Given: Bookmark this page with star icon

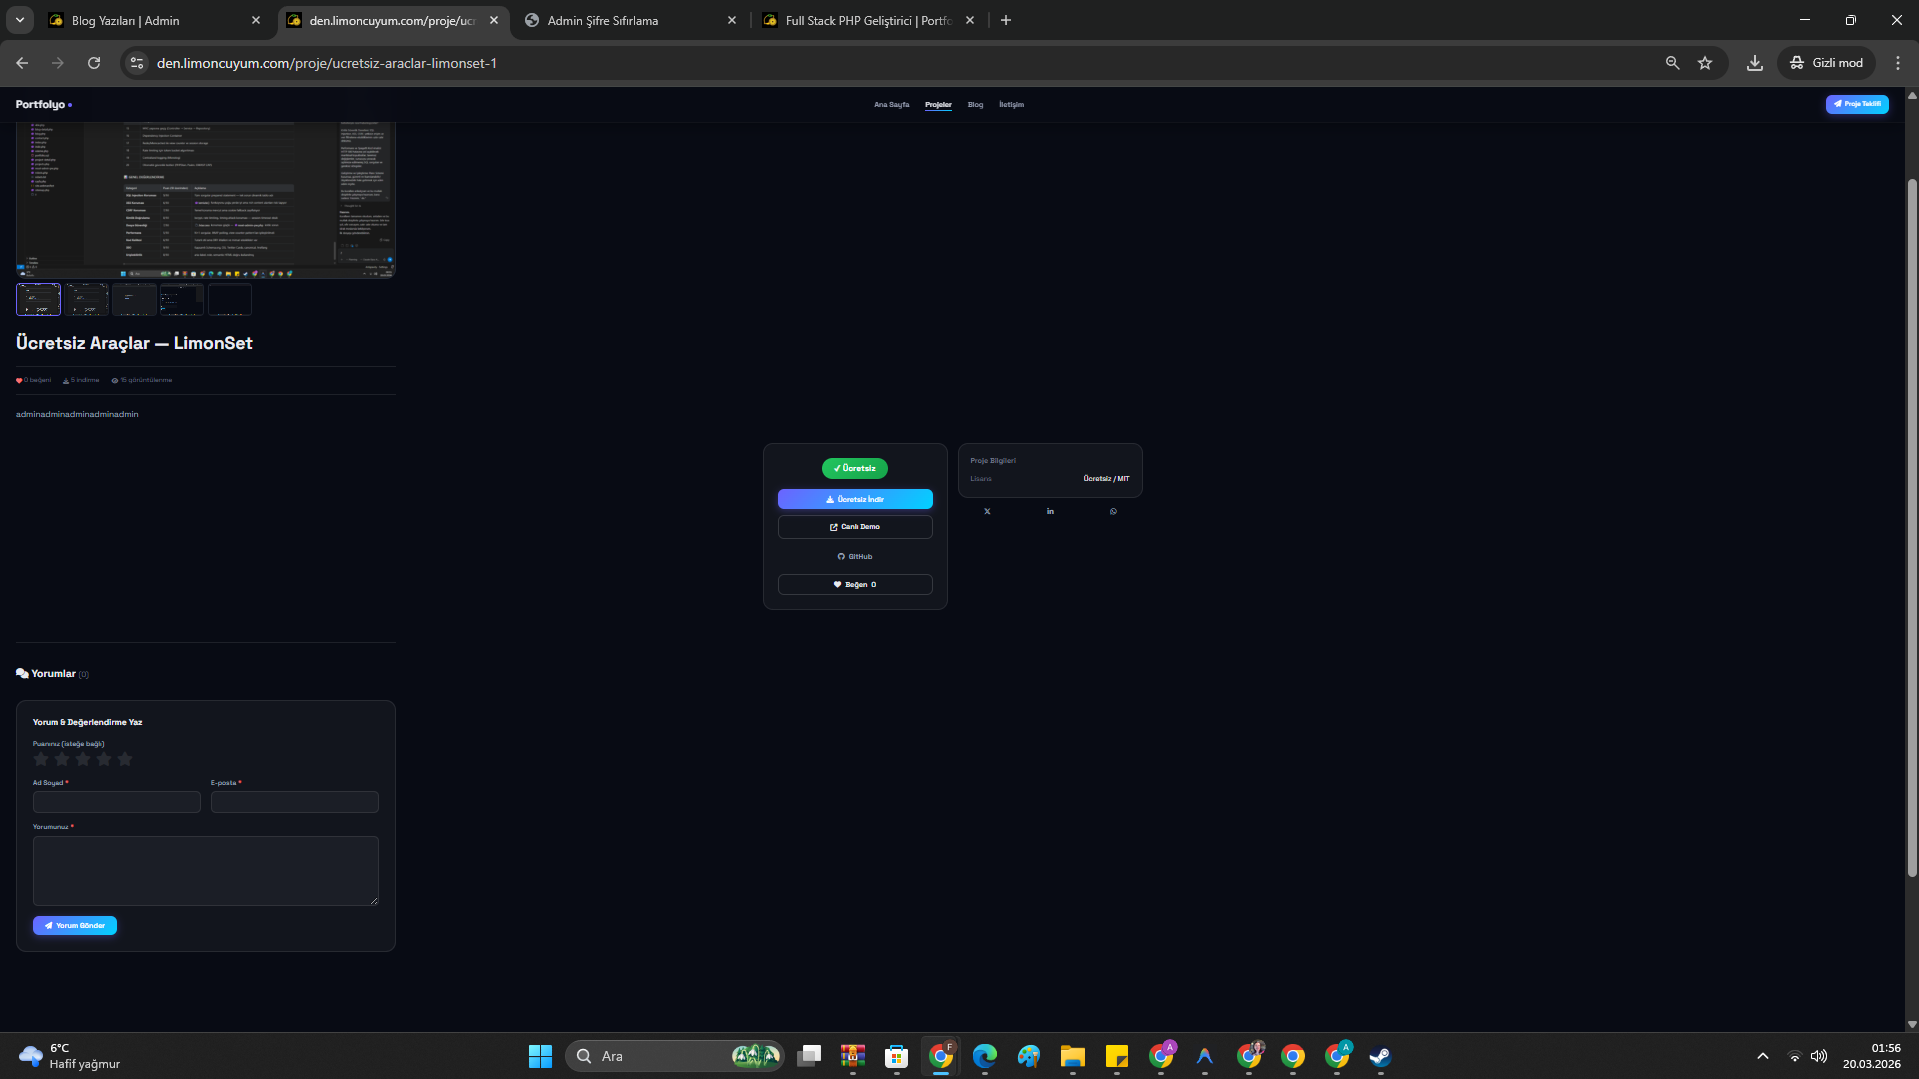Looking at the screenshot, I should coord(1705,63).
